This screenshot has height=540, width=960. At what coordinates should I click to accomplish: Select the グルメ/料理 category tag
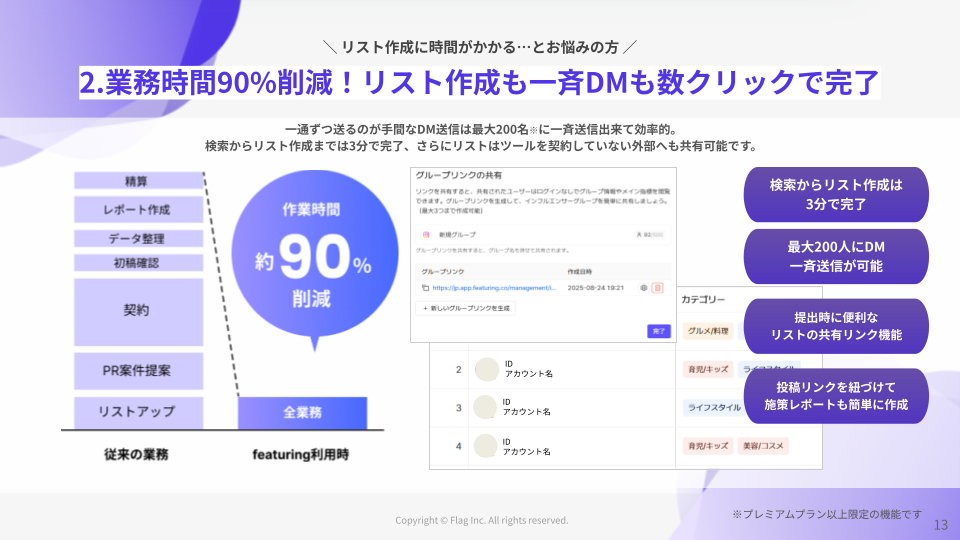708,331
